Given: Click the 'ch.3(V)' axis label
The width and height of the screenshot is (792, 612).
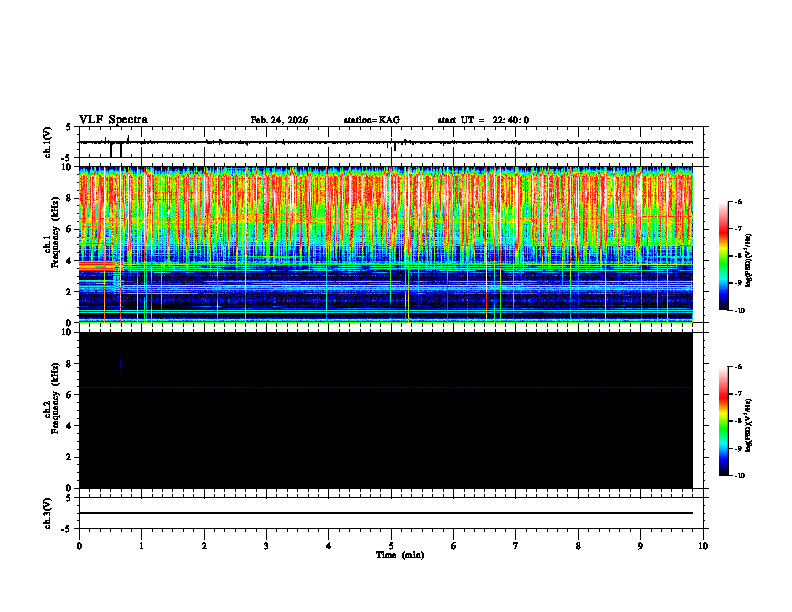Looking at the screenshot, I should pos(48,513).
